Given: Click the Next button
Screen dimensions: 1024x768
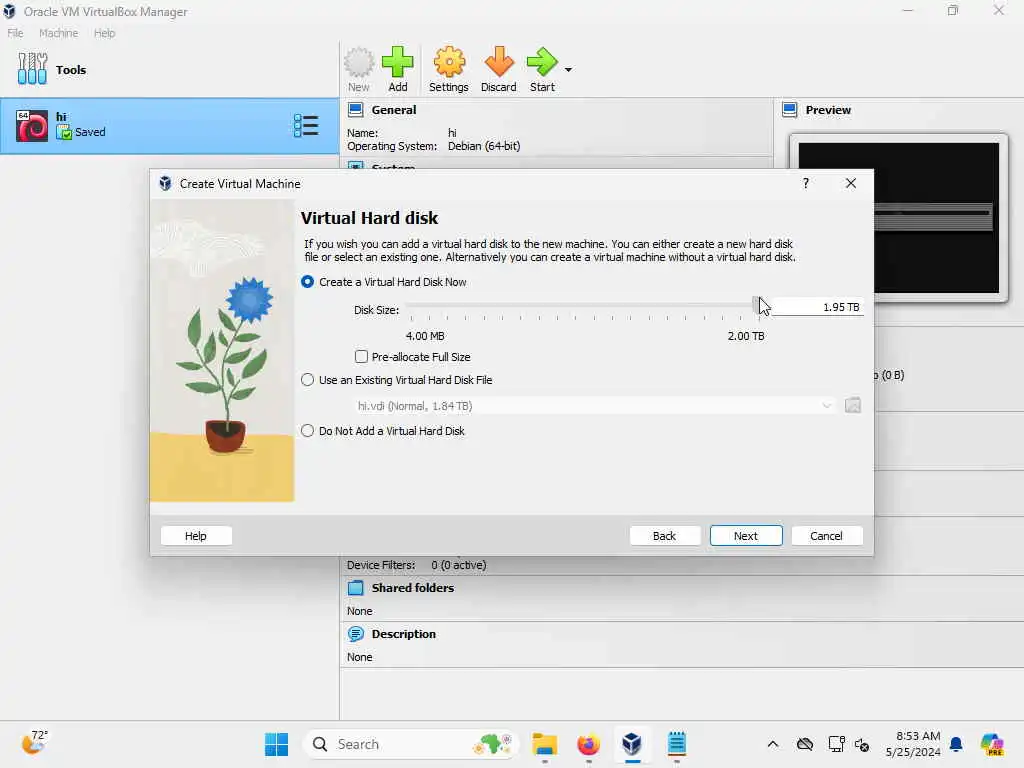Looking at the screenshot, I should (746, 536).
